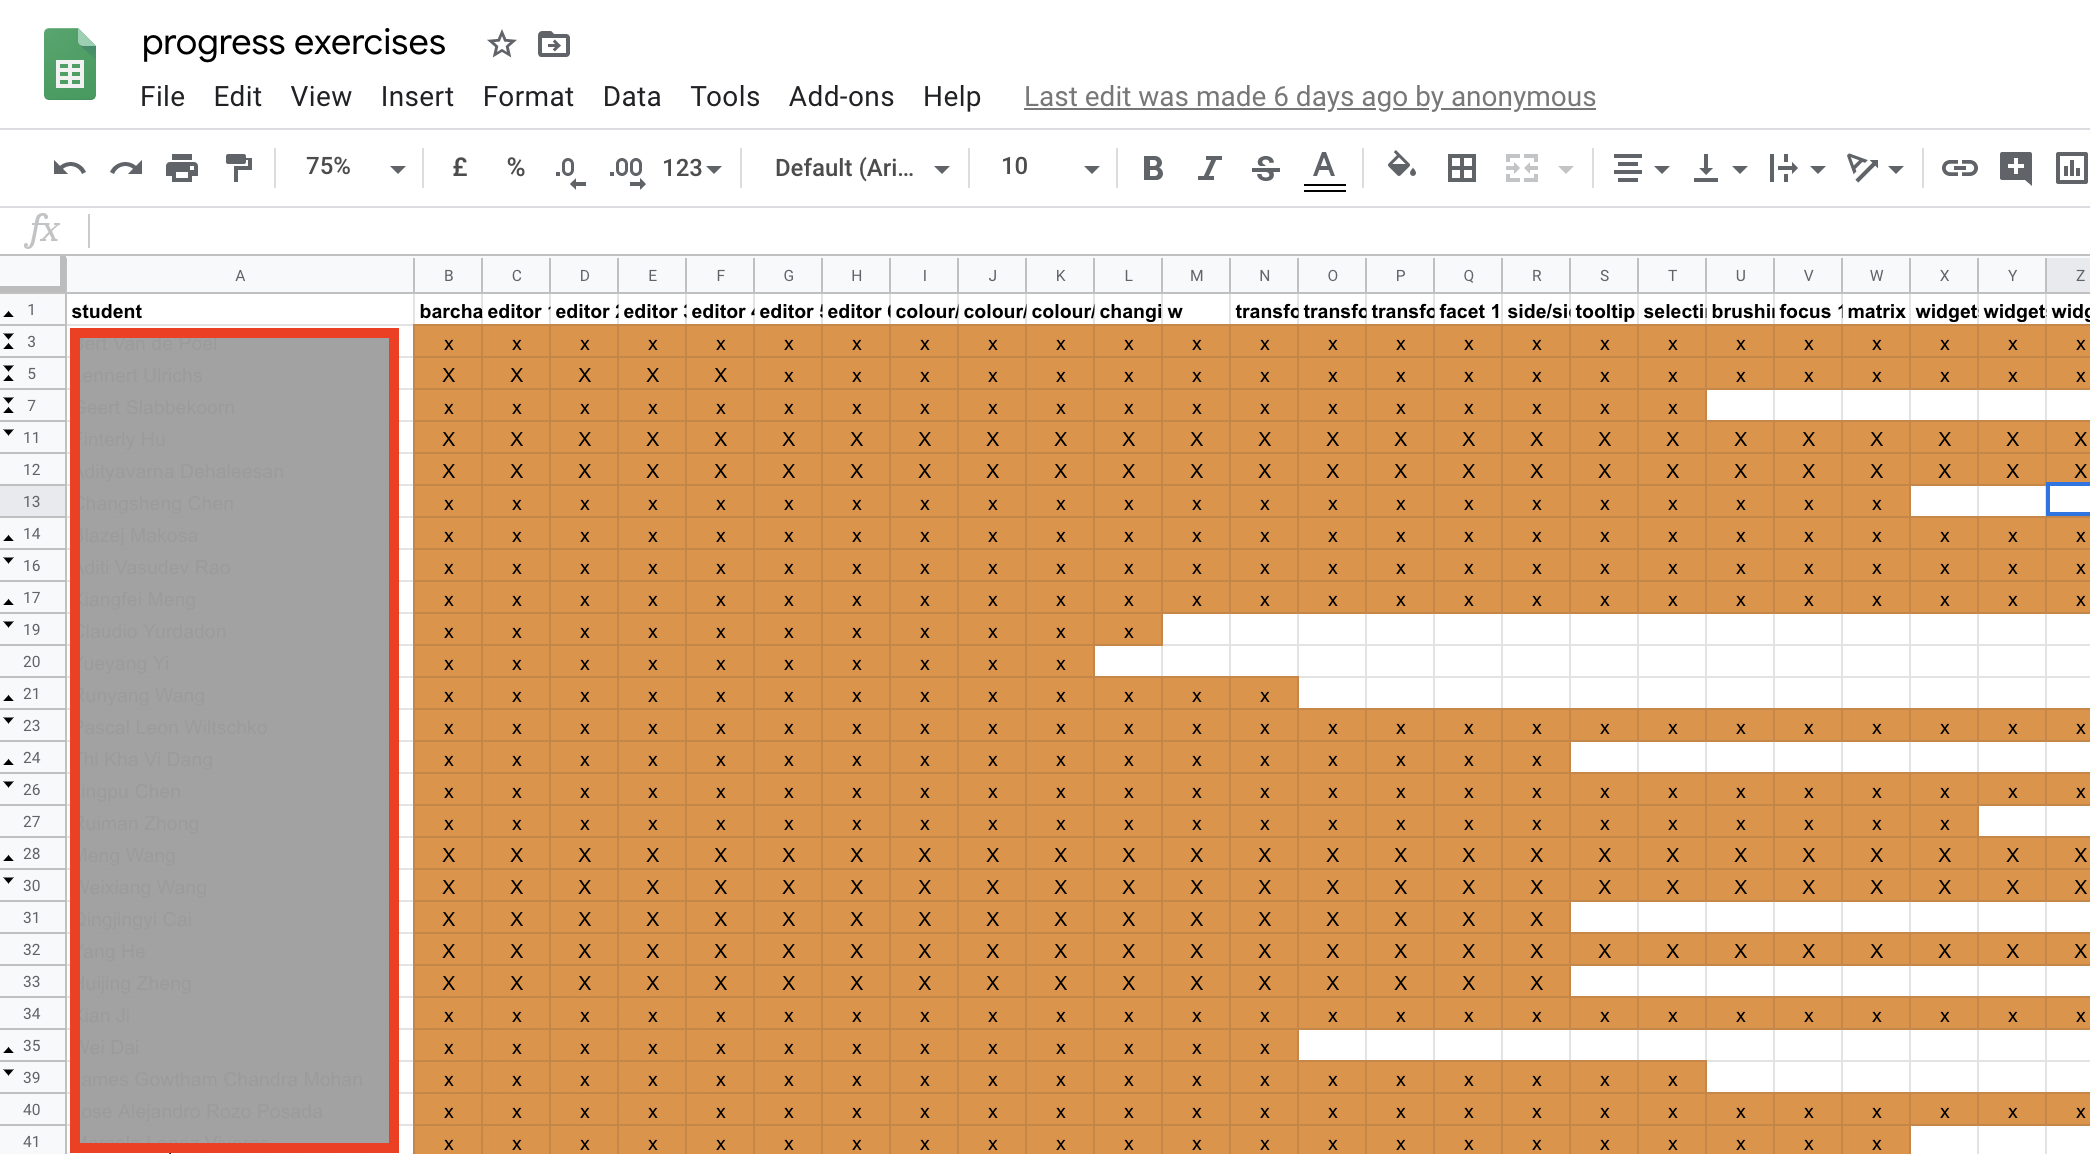This screenshot has height=1154, width=2090.
Task: Open vertical align dropdown
Action: coord(1719,168)
